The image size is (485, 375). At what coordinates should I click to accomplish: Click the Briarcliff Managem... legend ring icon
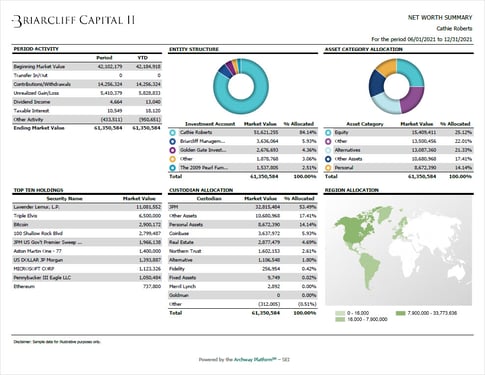[x=172, y=141]
